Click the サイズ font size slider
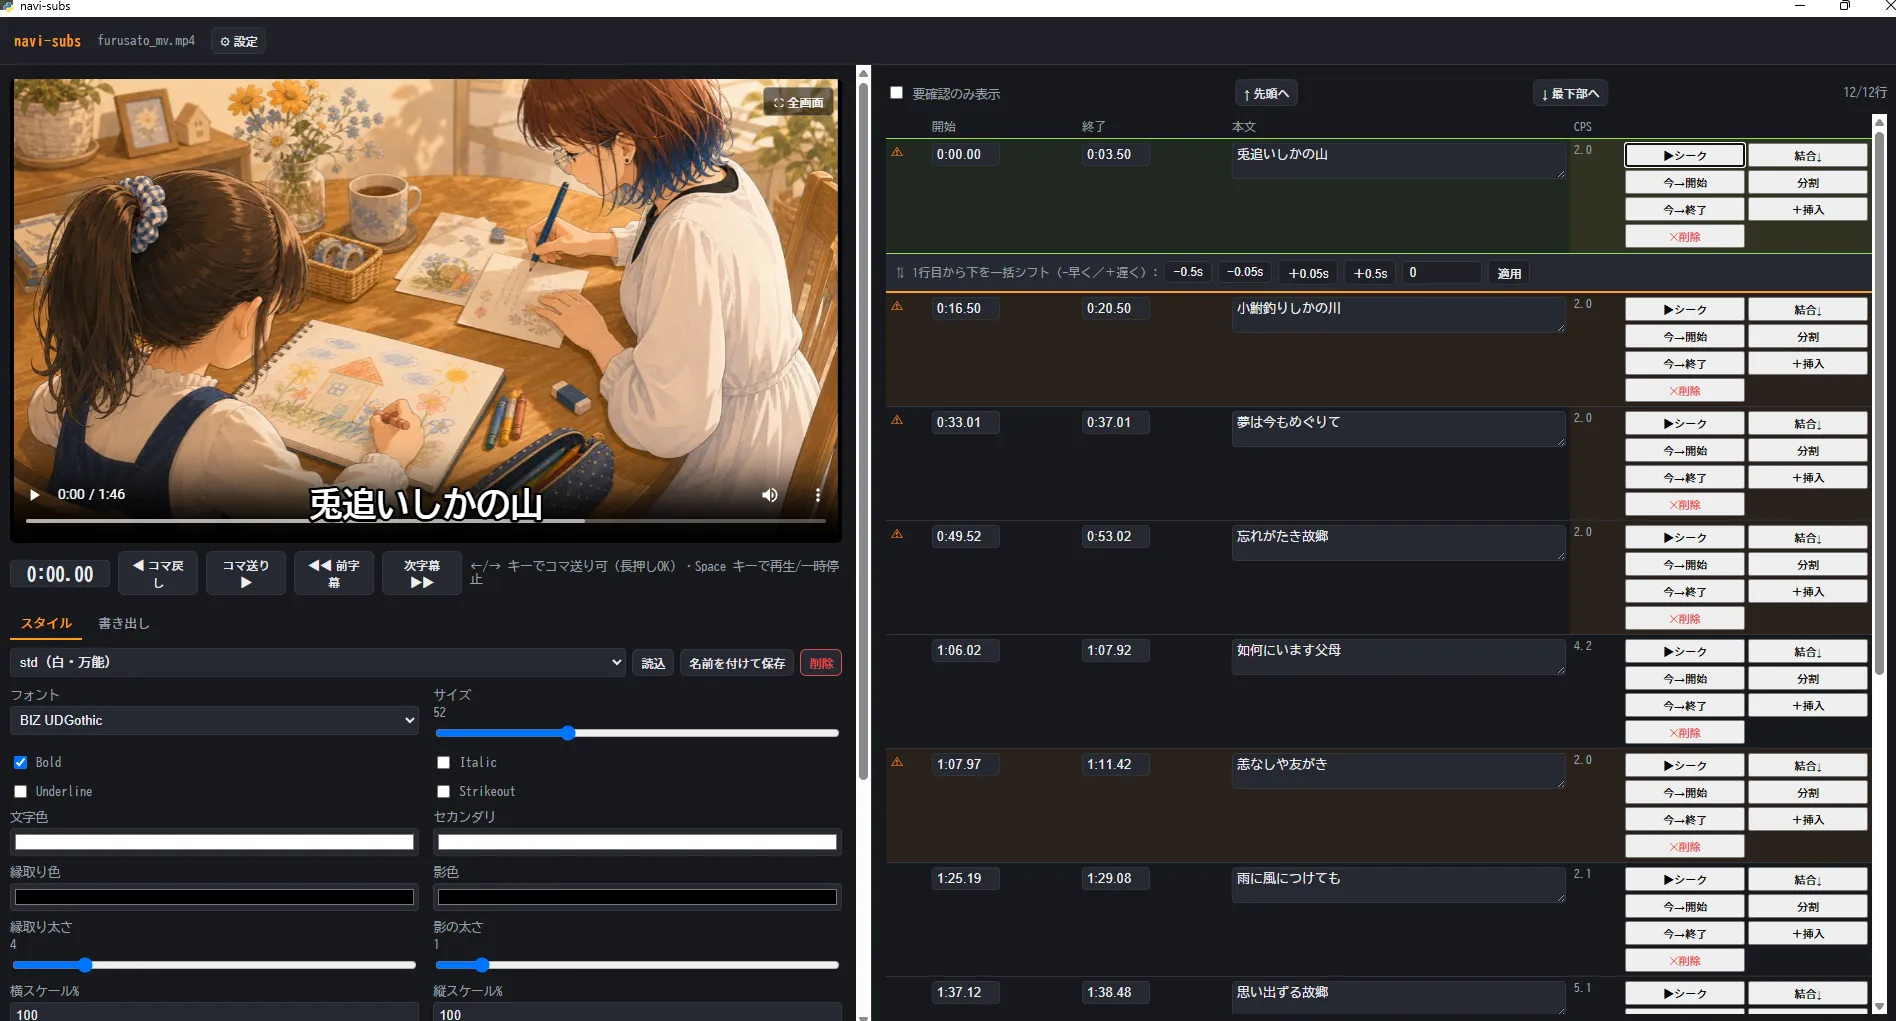Image resolution: width=1896 pixels, height=1021 pixels. (x=637, y=733)
